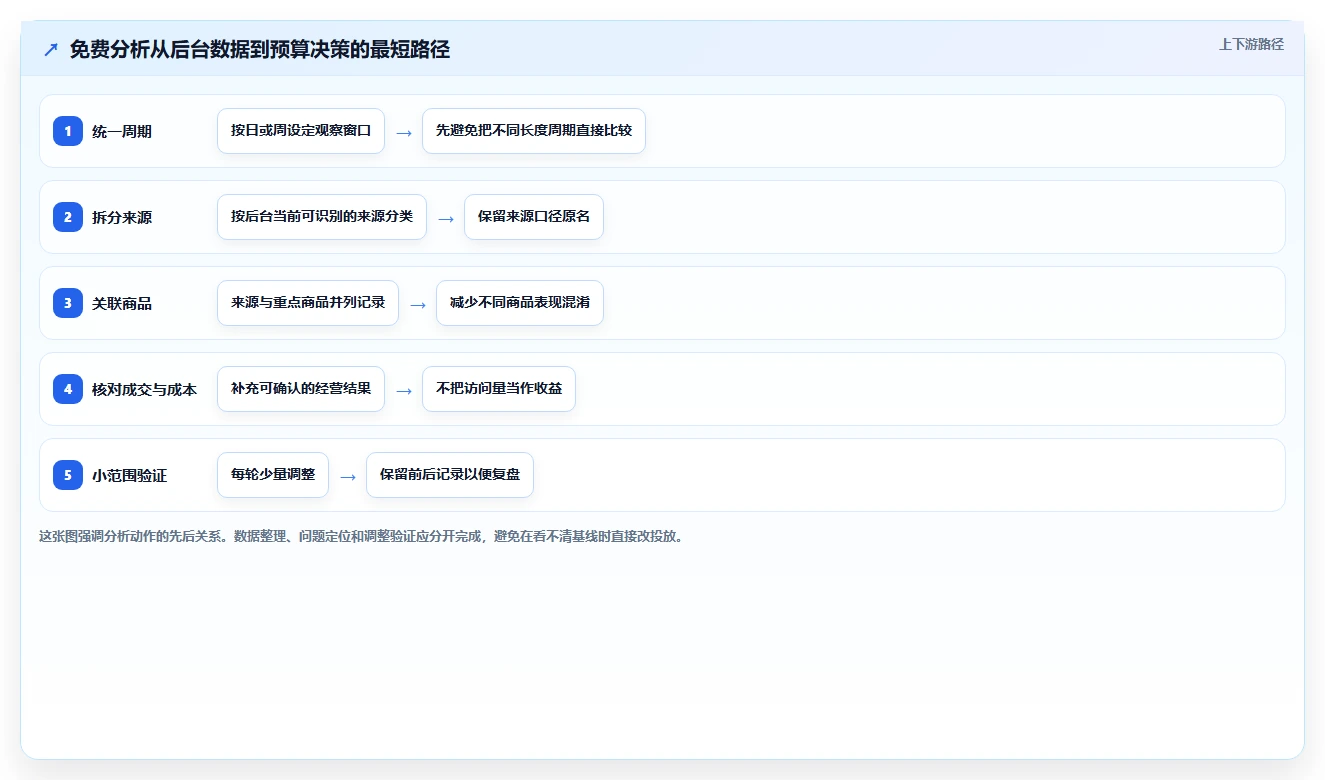Screen dimensions: 1325x780
Task: Click the 小范围验证 step label
Action: [130, 475]
